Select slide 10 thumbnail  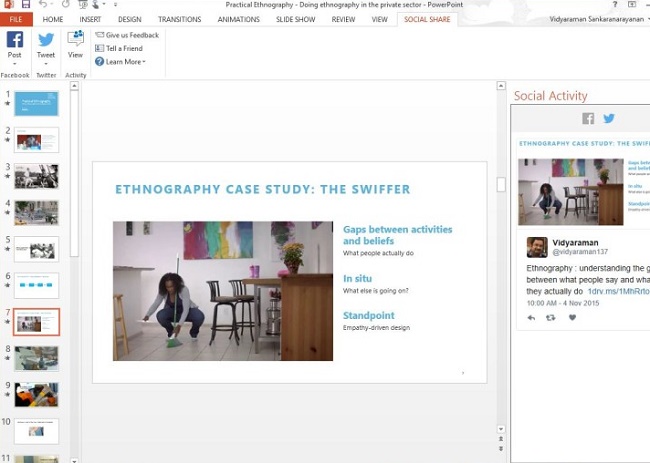[x=36, y=431]
